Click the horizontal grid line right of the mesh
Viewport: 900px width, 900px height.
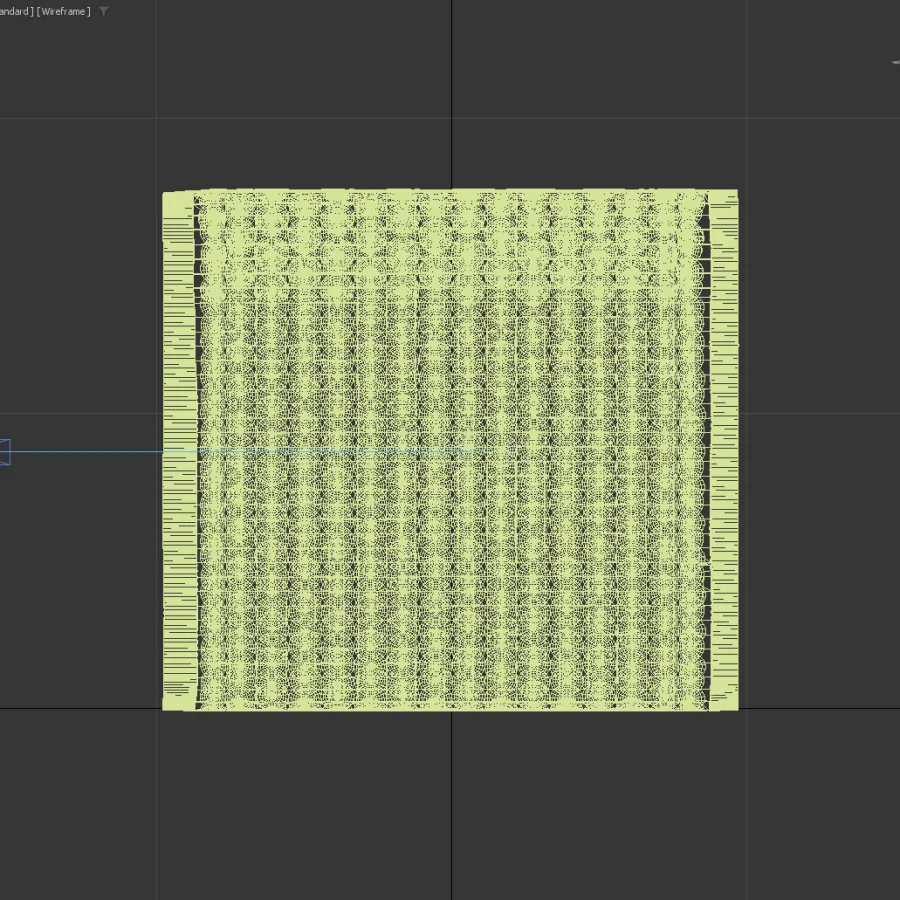click(820, 413)
